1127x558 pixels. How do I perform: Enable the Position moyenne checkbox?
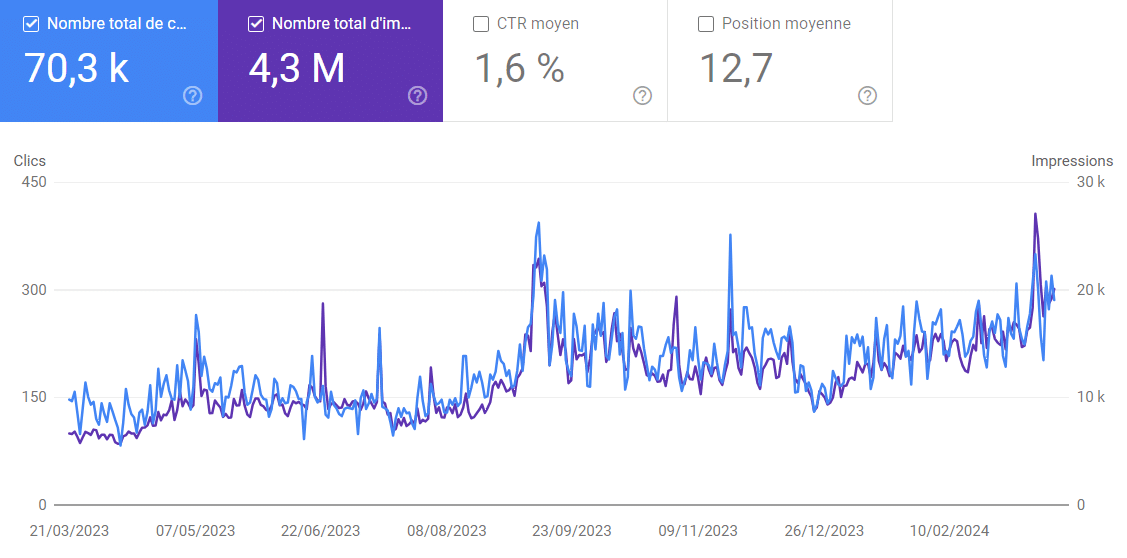(x=706, y=24)
